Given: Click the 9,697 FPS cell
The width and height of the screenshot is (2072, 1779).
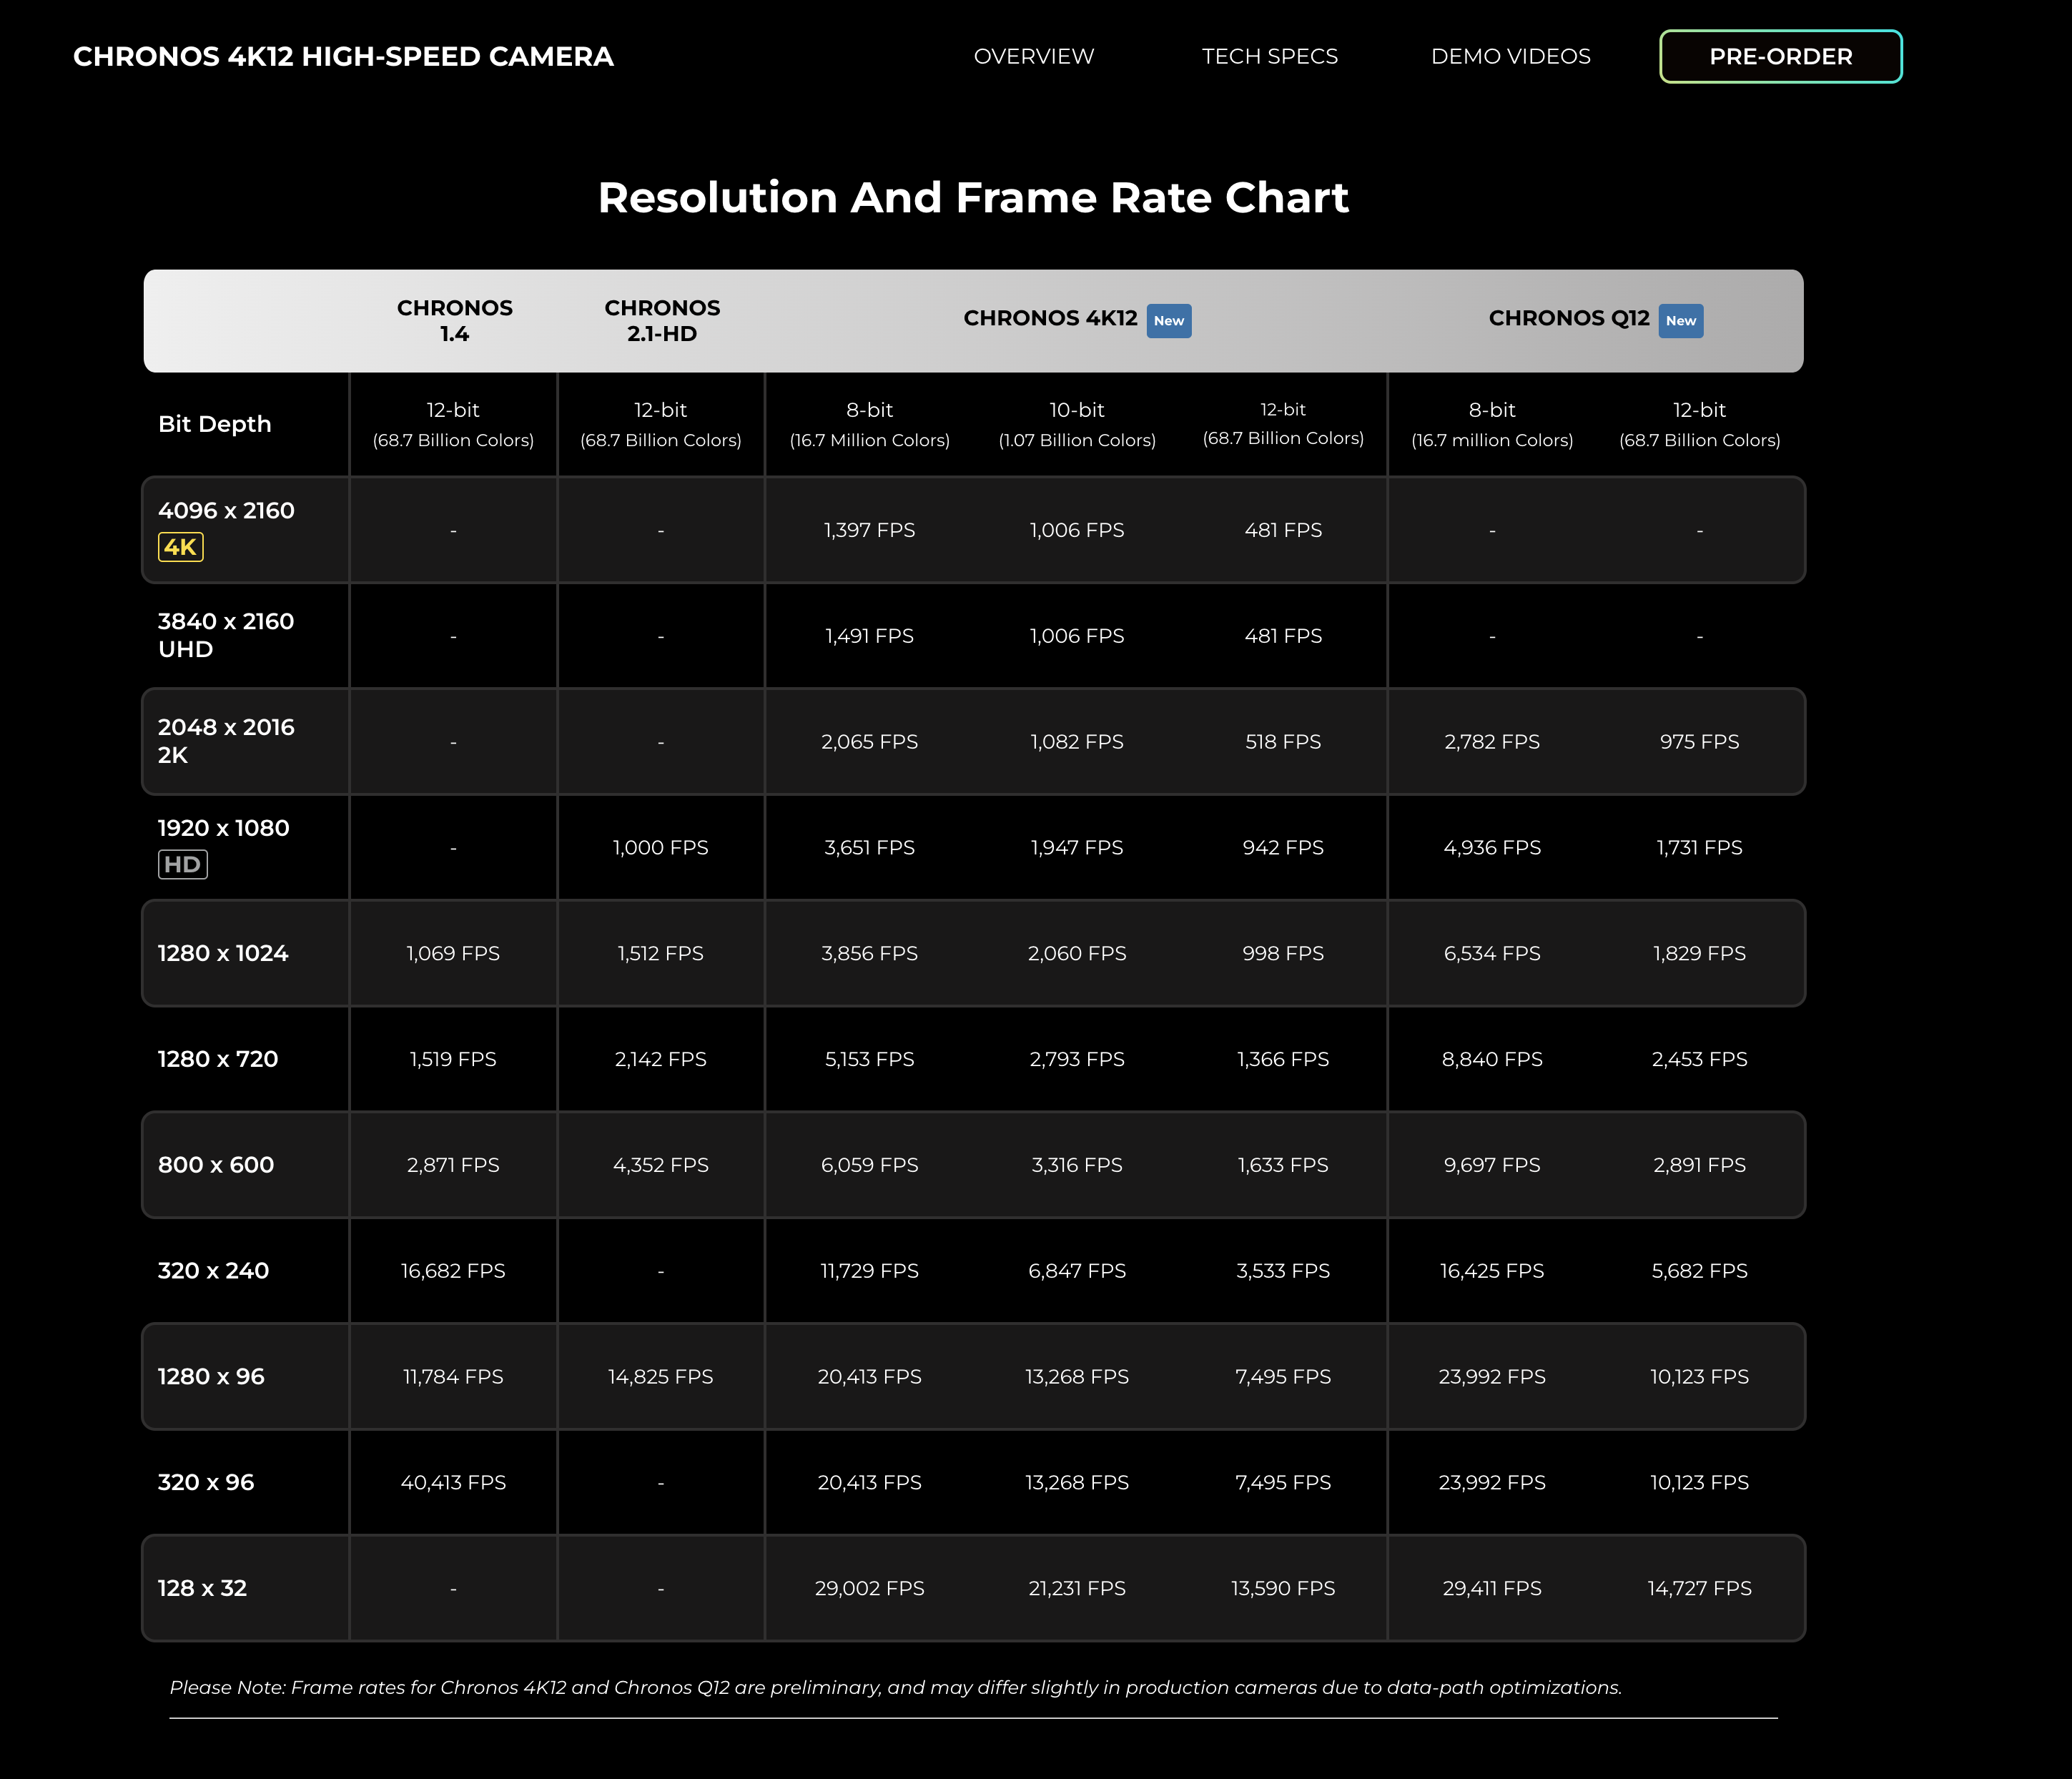Looking at the screenshot, I should pyautogui.click(x=1492, y=1165).
